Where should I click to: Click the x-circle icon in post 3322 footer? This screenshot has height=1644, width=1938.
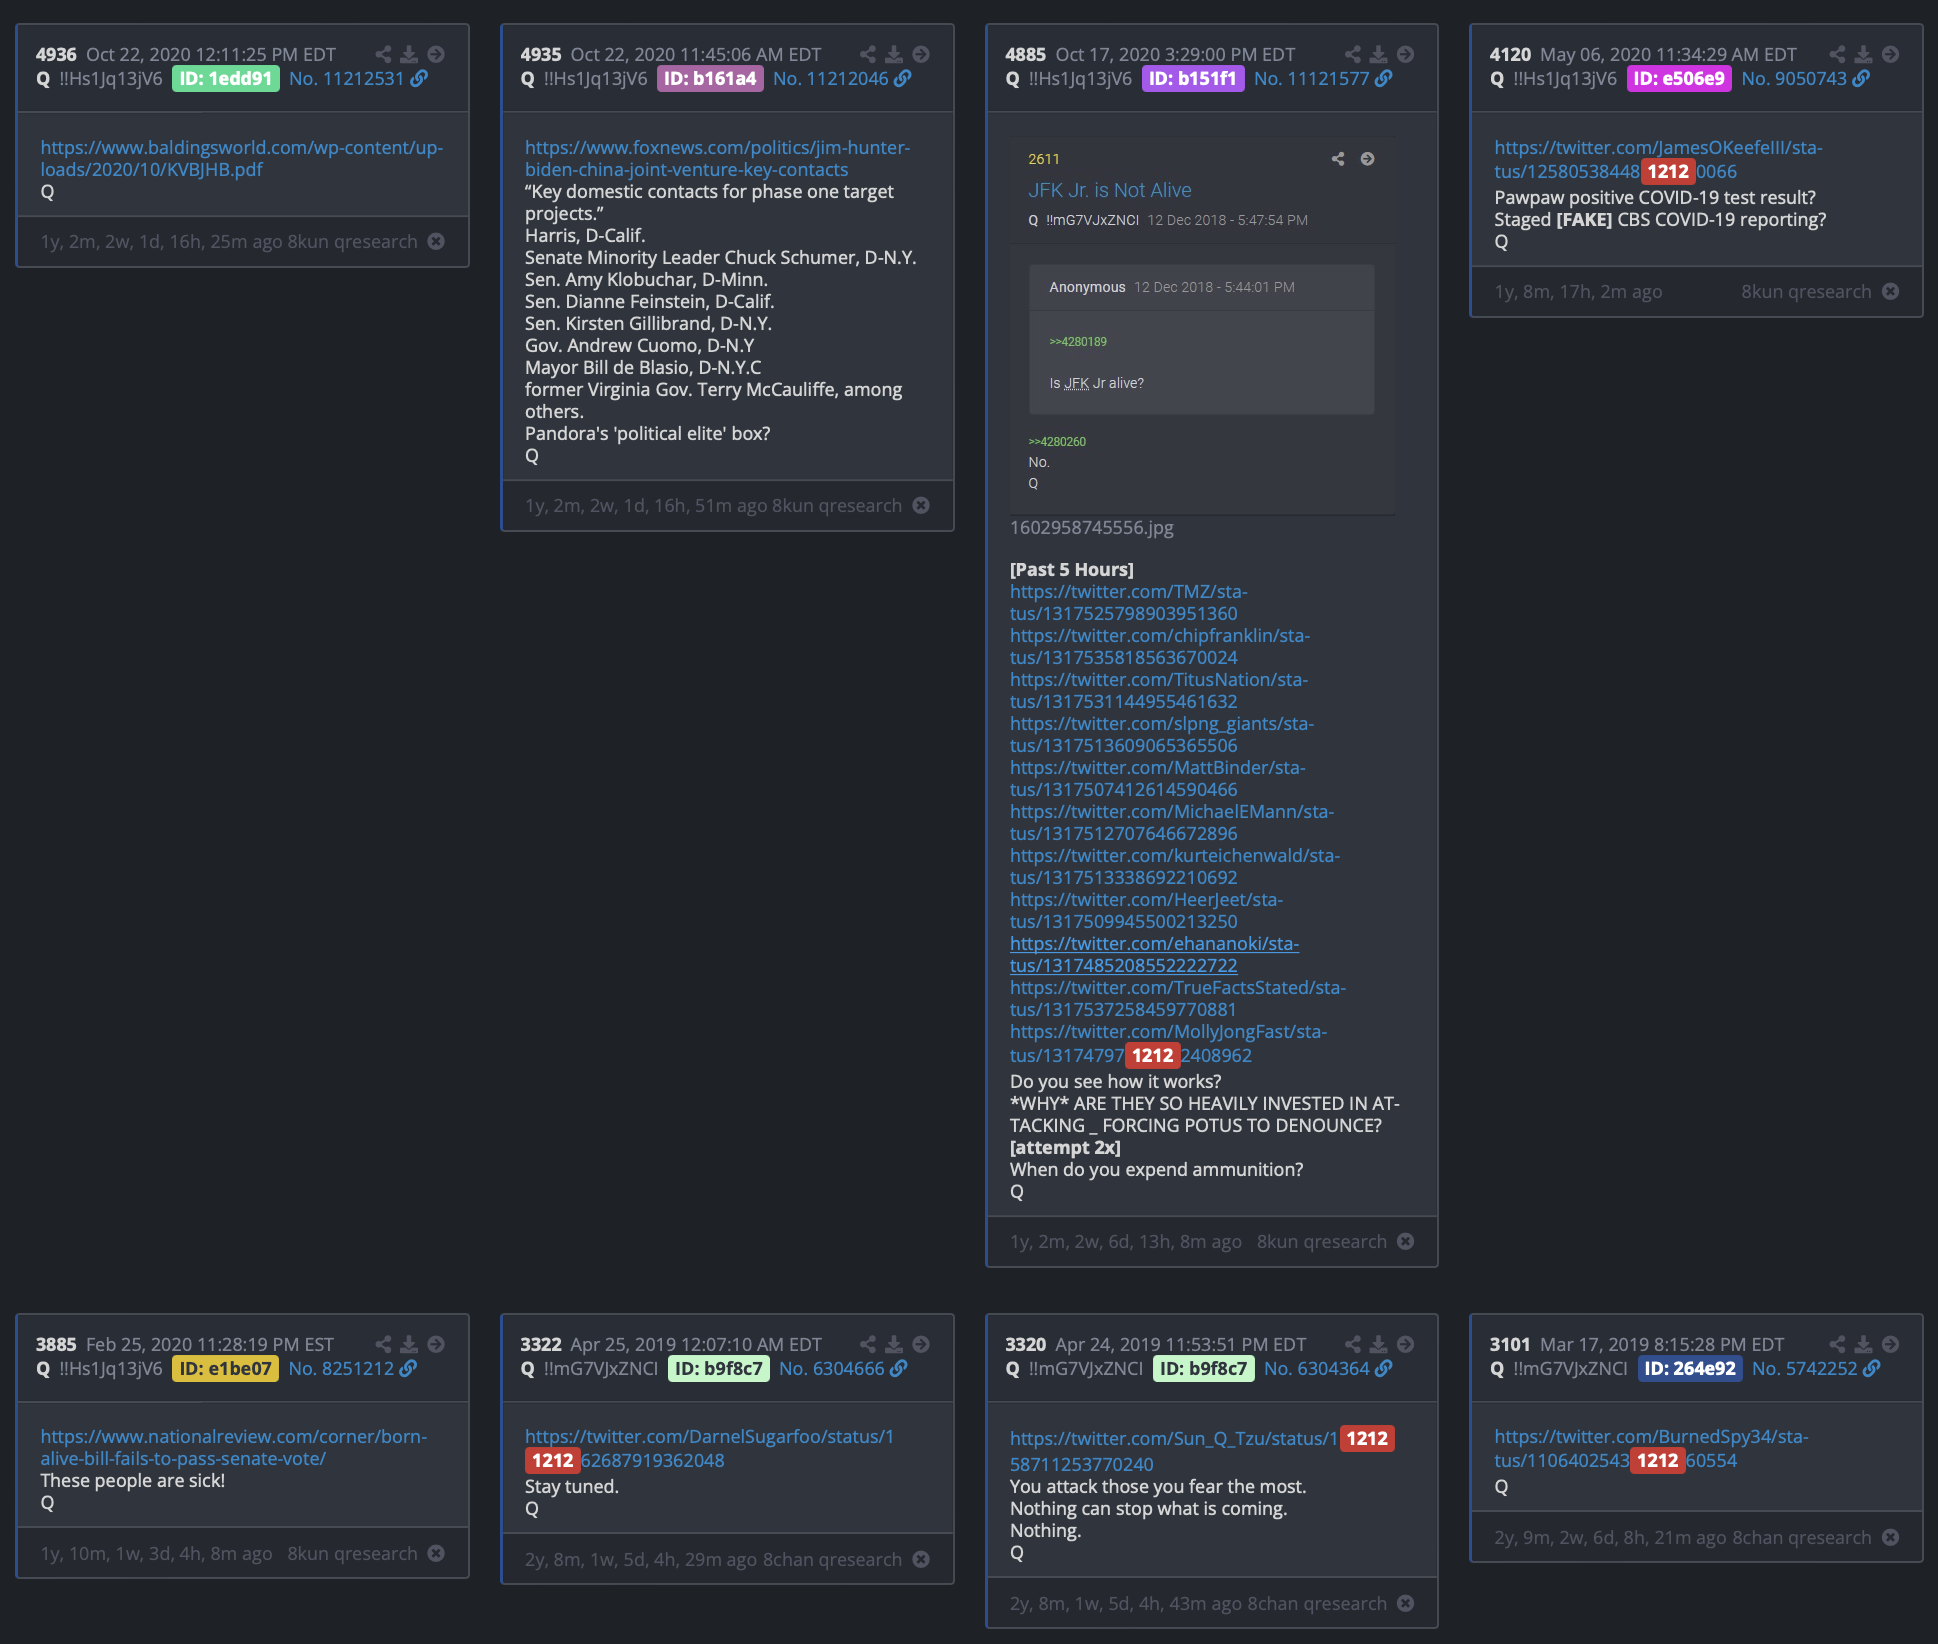point(921,1559)
